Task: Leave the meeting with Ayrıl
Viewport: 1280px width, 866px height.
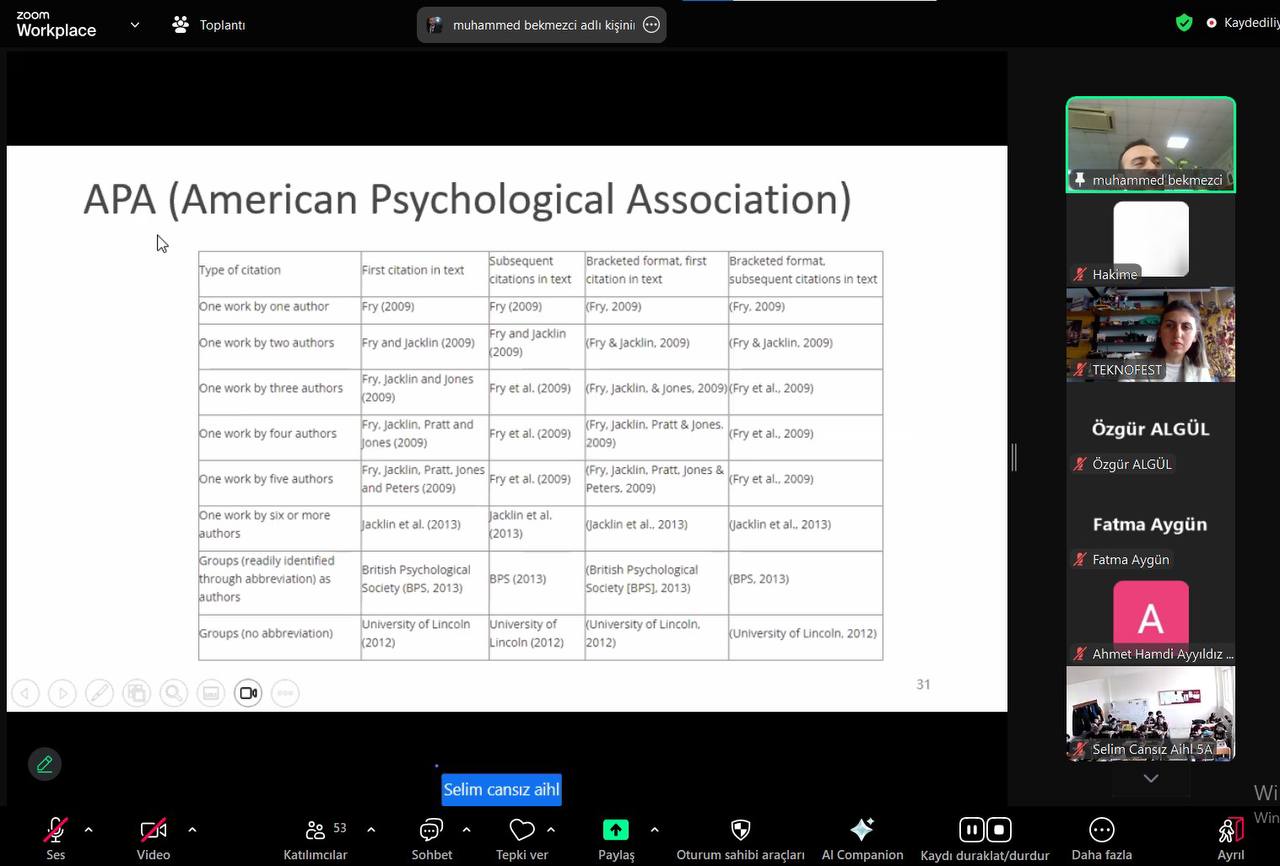Action: tap(1230, 830)
